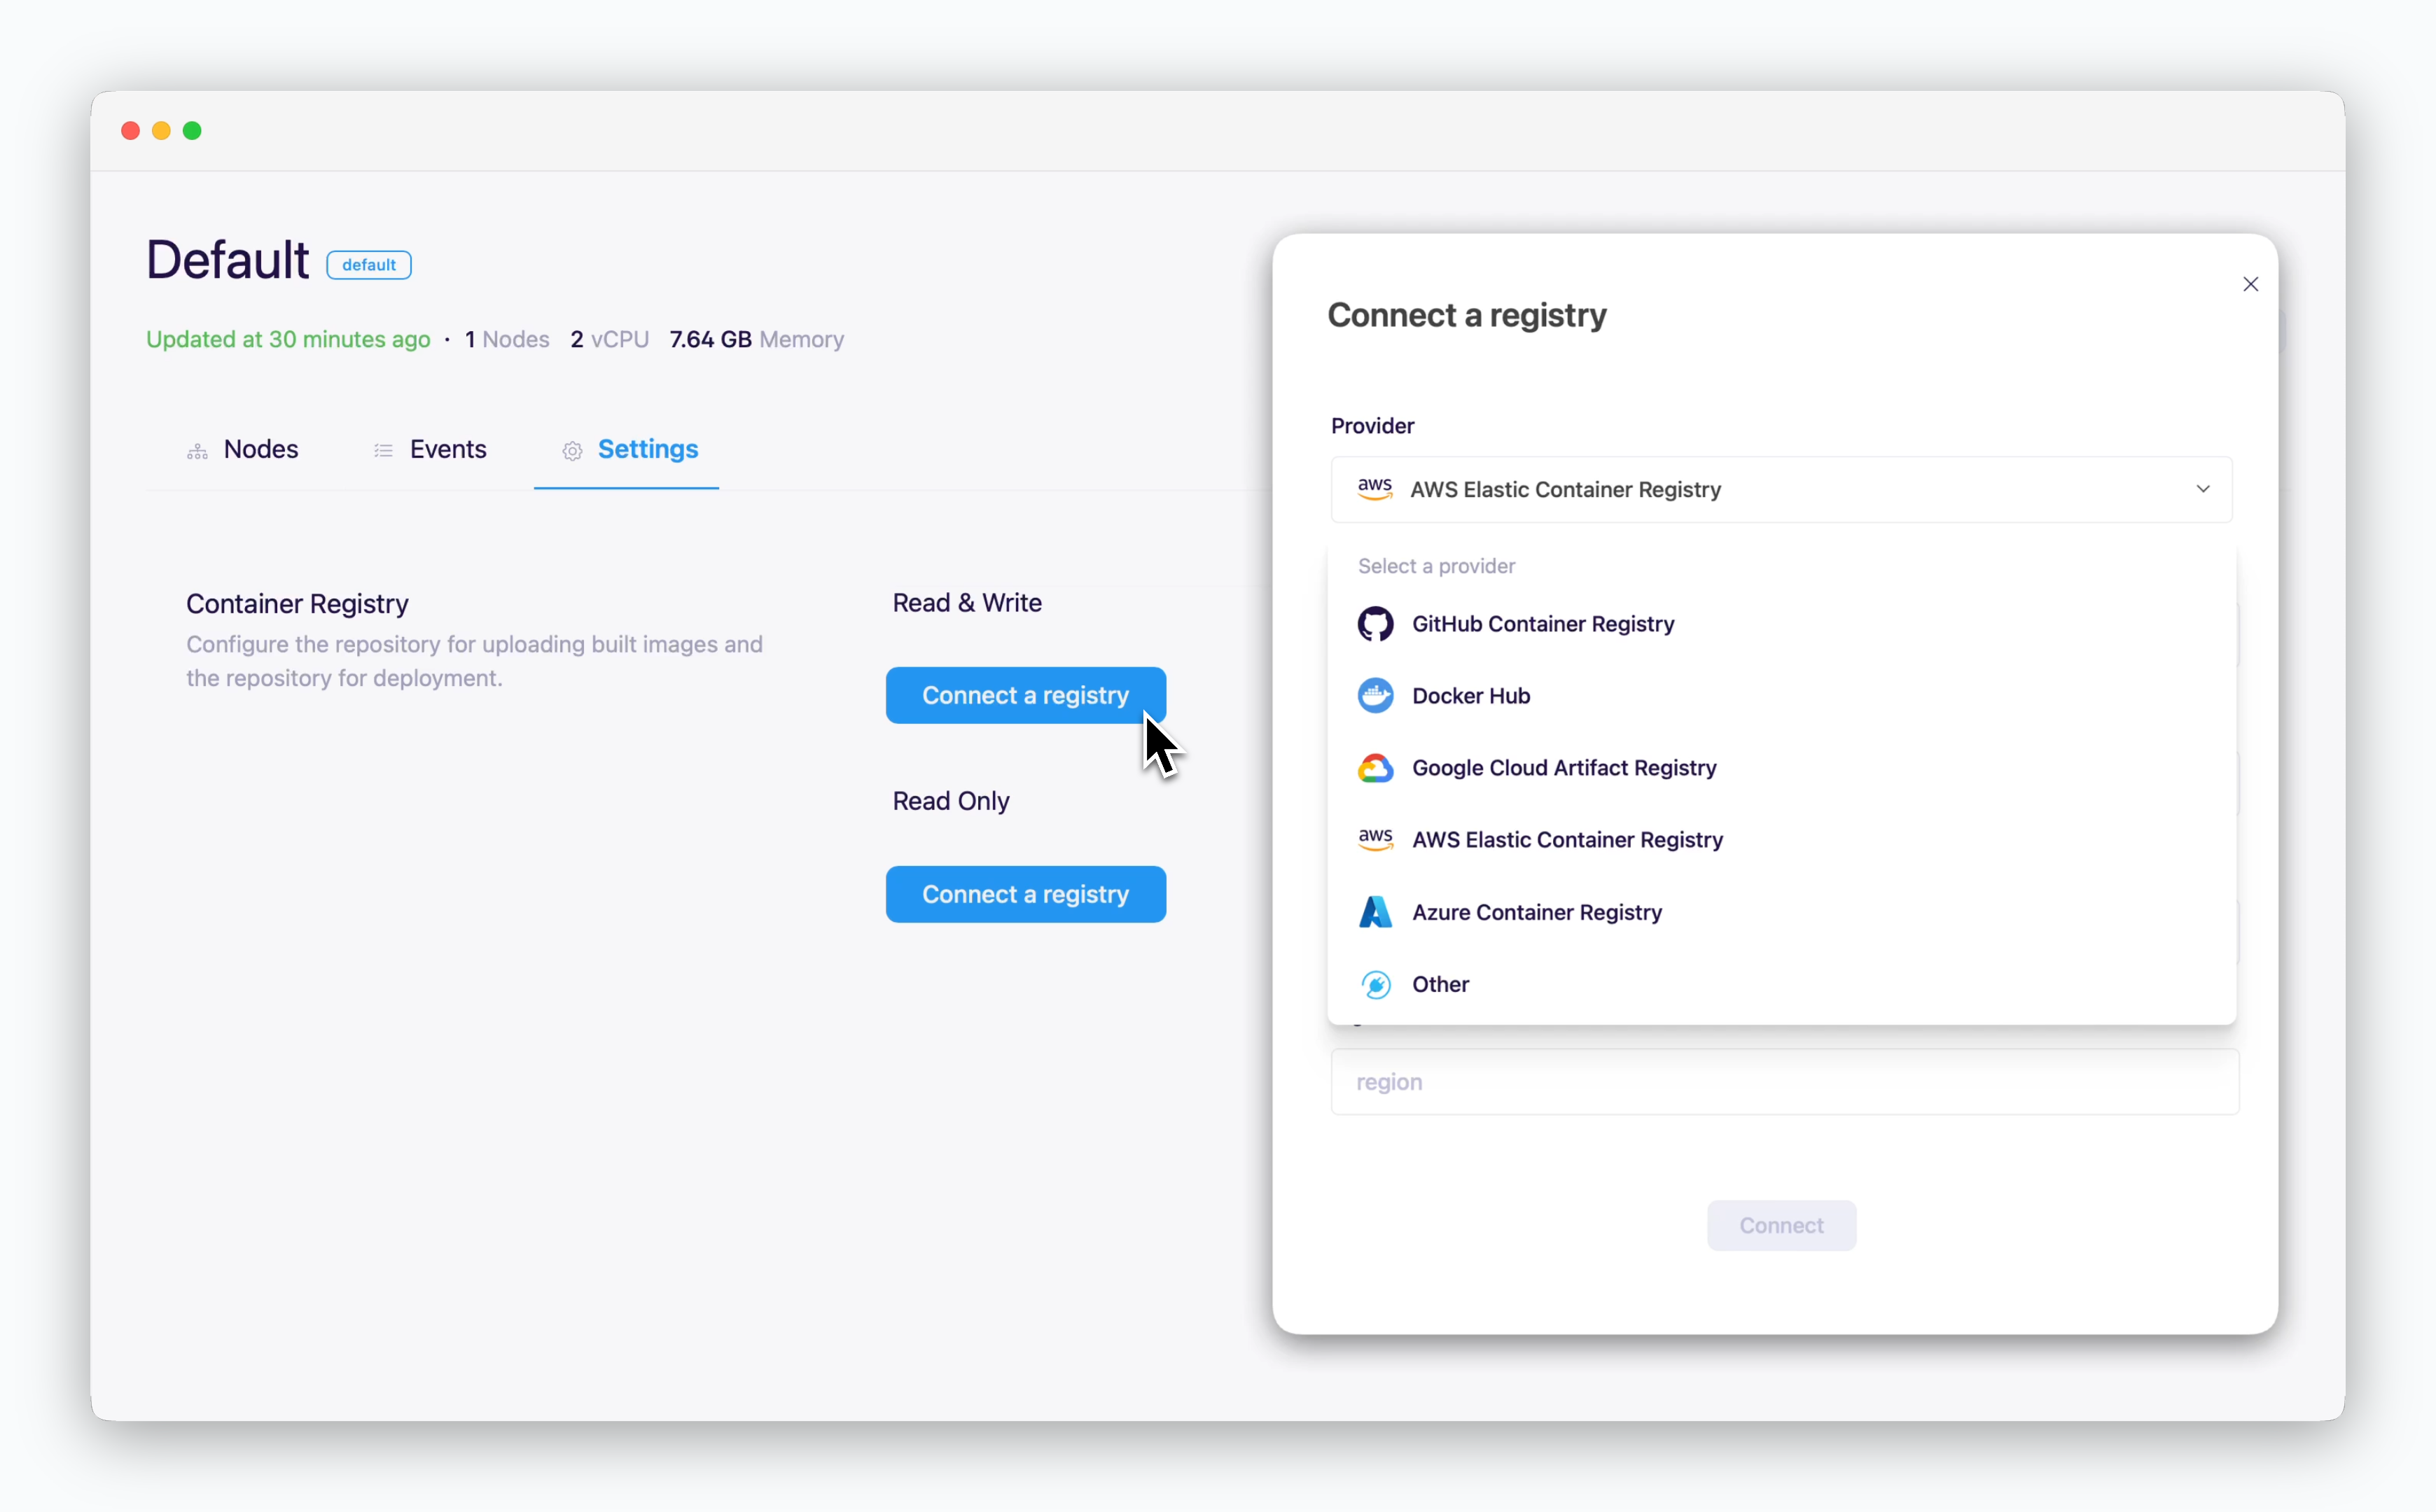Image resolution: width=2436 pixels, height=1512 pixels.
Task: Click Connect a registry under Read Only
Action: coord(1025,895)
